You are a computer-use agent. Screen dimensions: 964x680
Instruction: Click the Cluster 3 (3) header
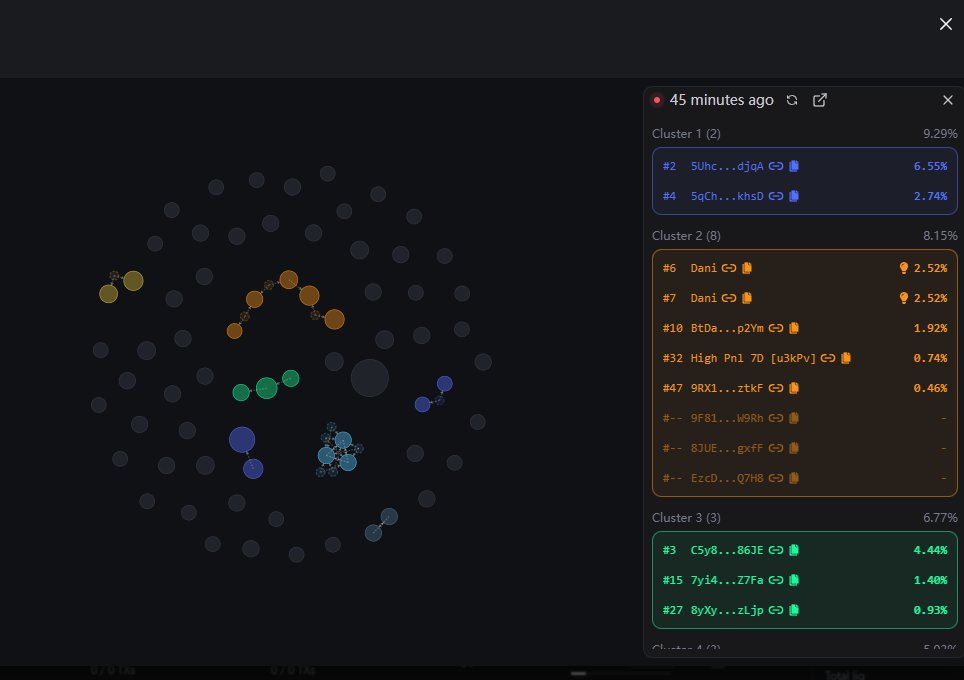686,518
